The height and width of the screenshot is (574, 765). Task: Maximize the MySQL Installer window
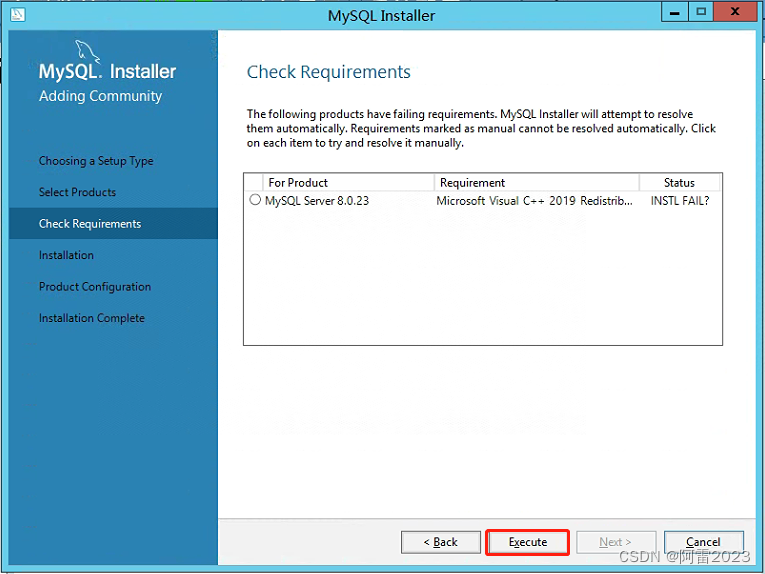(701, 13)
